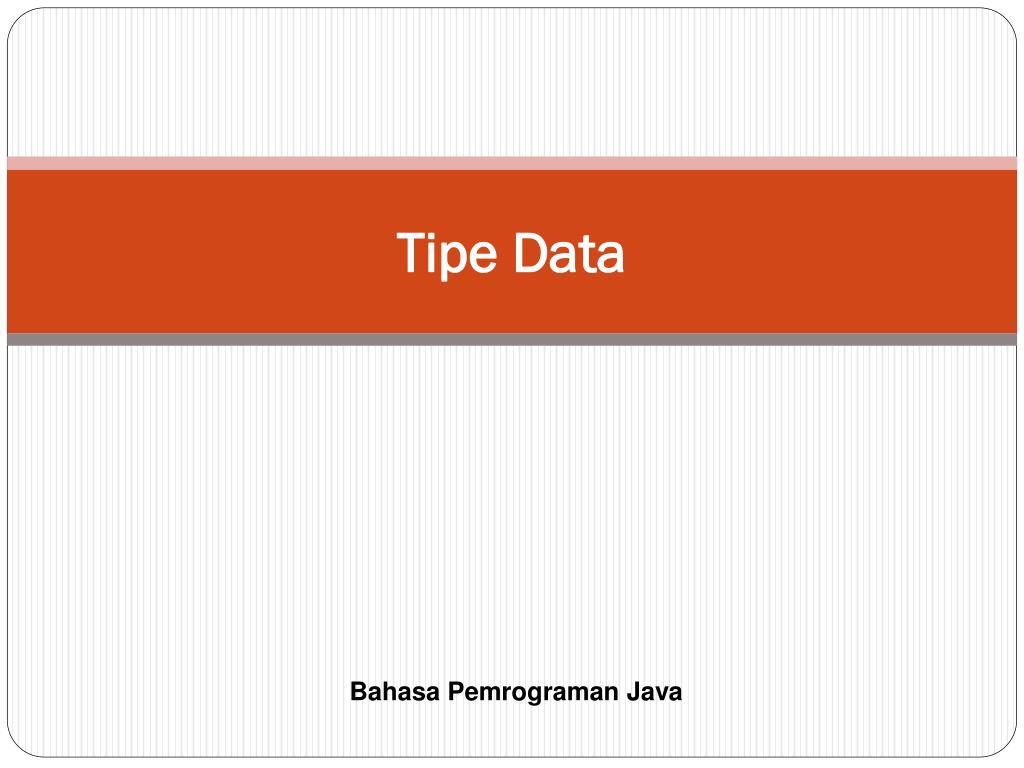Click the letter "T" in the title
This screenshot has width=1024, height=768.
click(411, 251)
